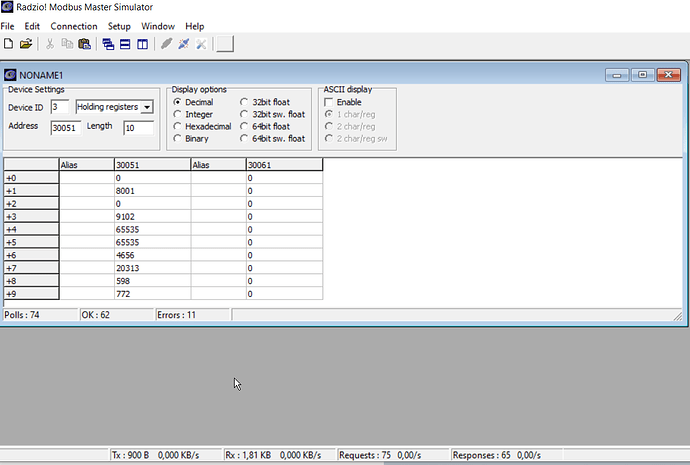Open the Window menu
Screen dimensions: 690x465
pyautogui.click(x=157, y=26)
